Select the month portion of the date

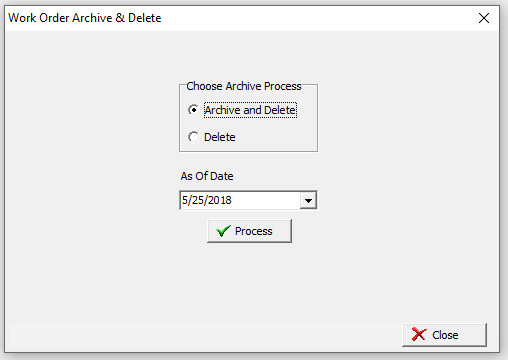coord(185,200)
